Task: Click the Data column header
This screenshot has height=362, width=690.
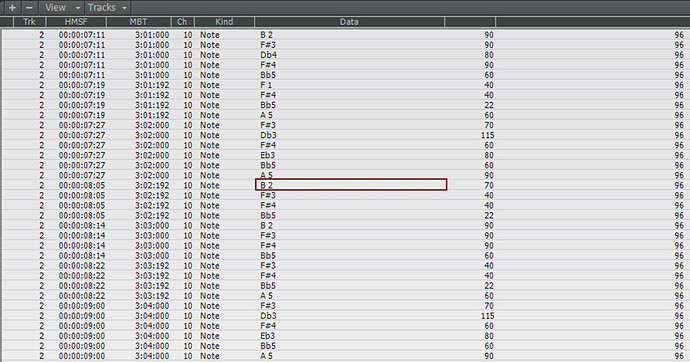Action: coord(349,22)
